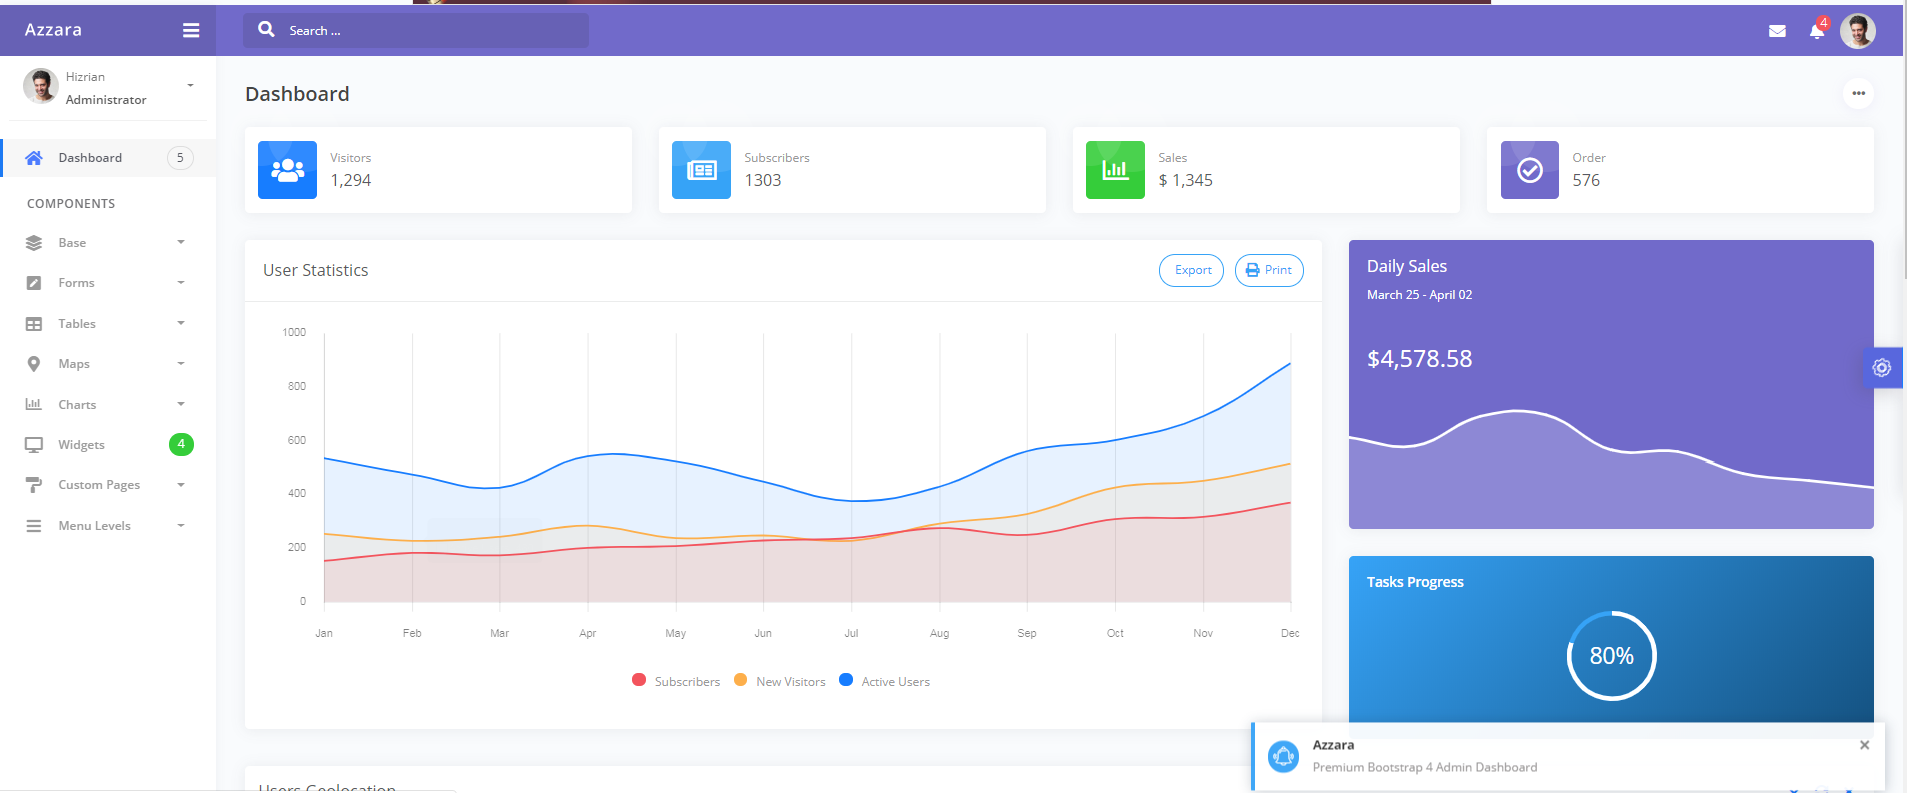1907x793 pixels.
Task: Click the Maps pin icon
Action: [34, 364]
